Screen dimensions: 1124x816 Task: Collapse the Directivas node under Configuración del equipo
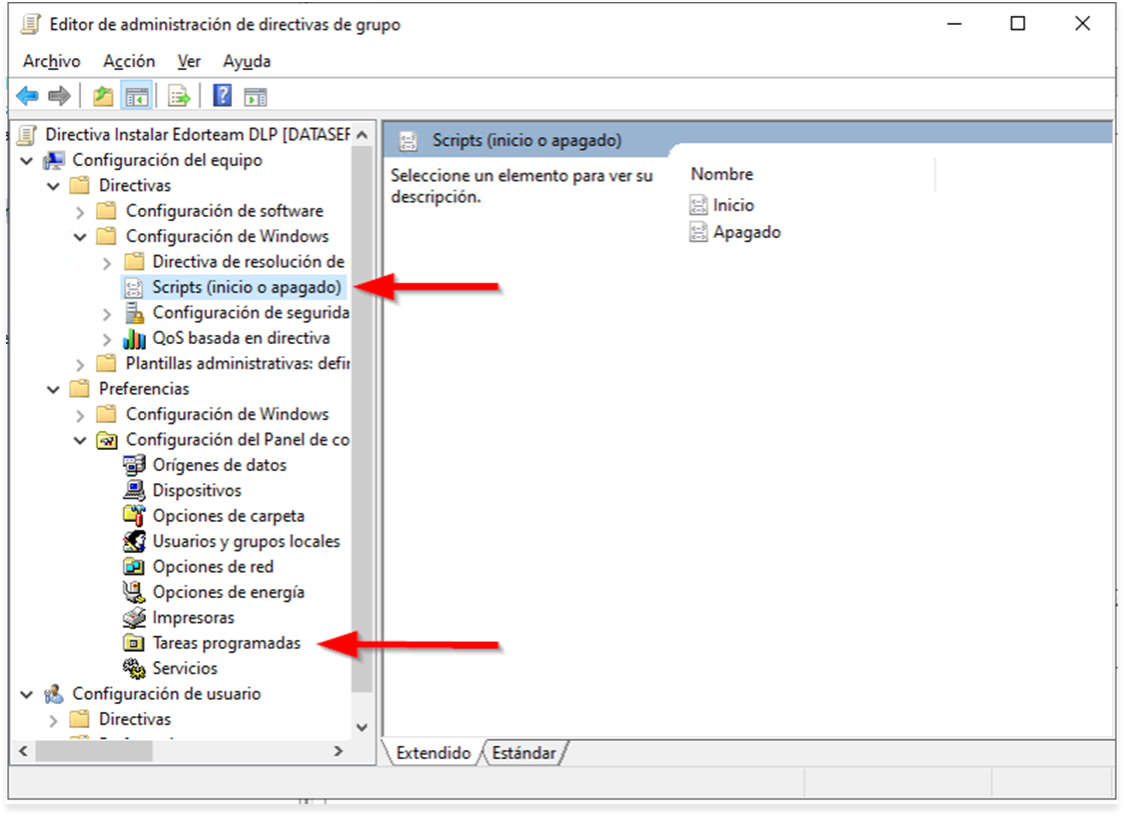(54, 186)
